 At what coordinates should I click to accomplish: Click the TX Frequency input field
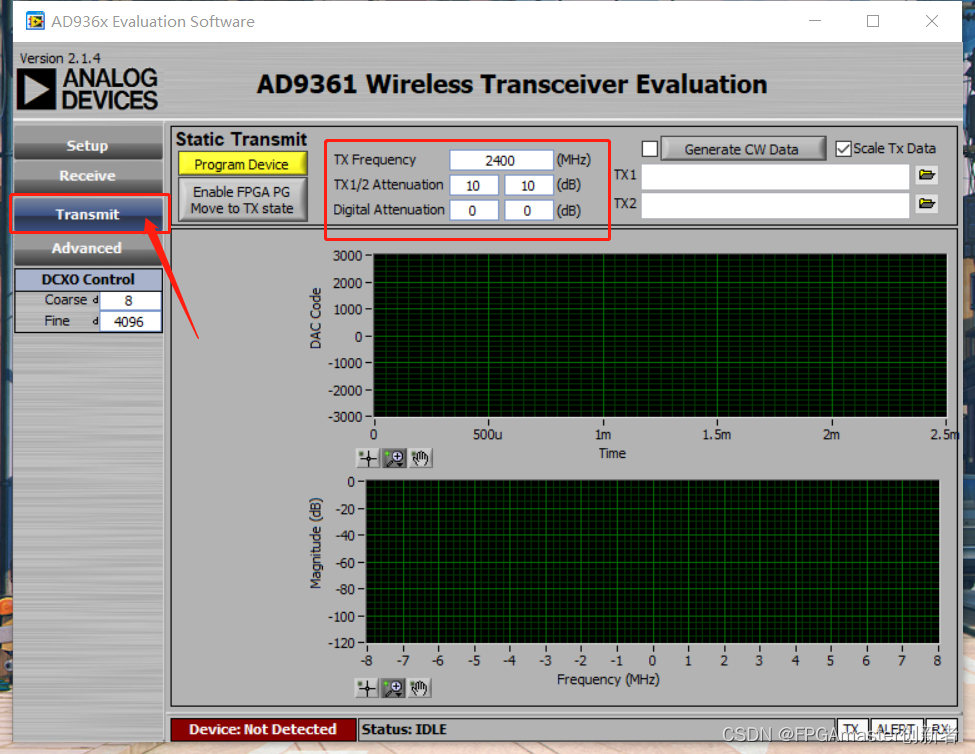point(501,160)
